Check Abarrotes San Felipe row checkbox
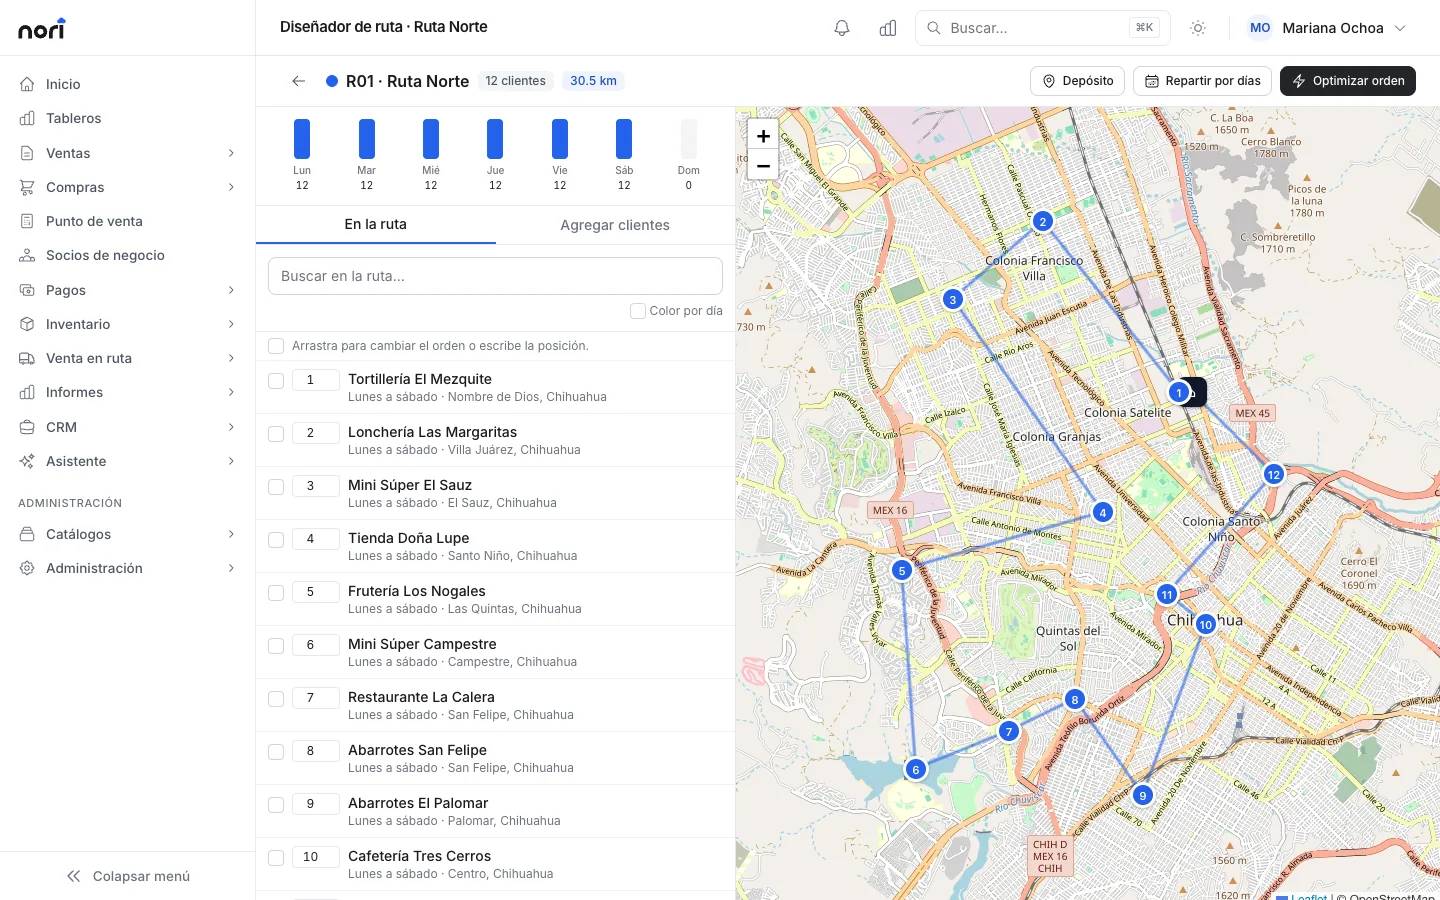This screenshot has height=900, width=1440. [276, 751]
